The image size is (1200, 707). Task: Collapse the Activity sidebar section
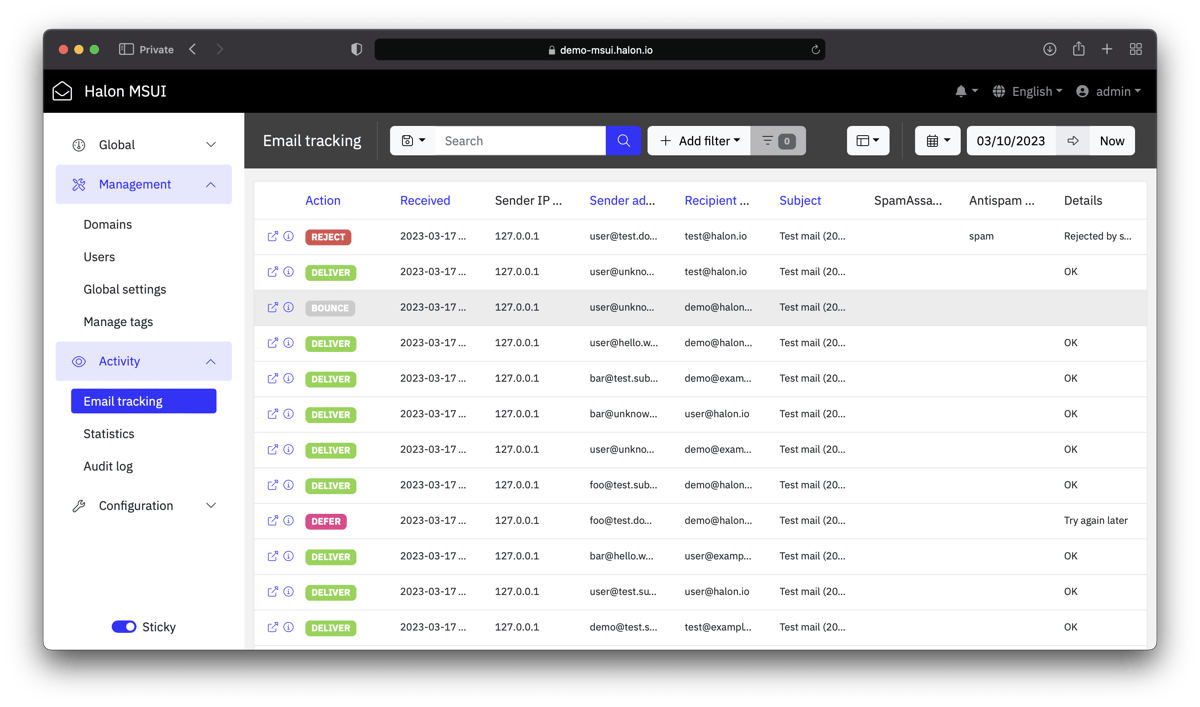pyautogui.click(x=144, y=361)
